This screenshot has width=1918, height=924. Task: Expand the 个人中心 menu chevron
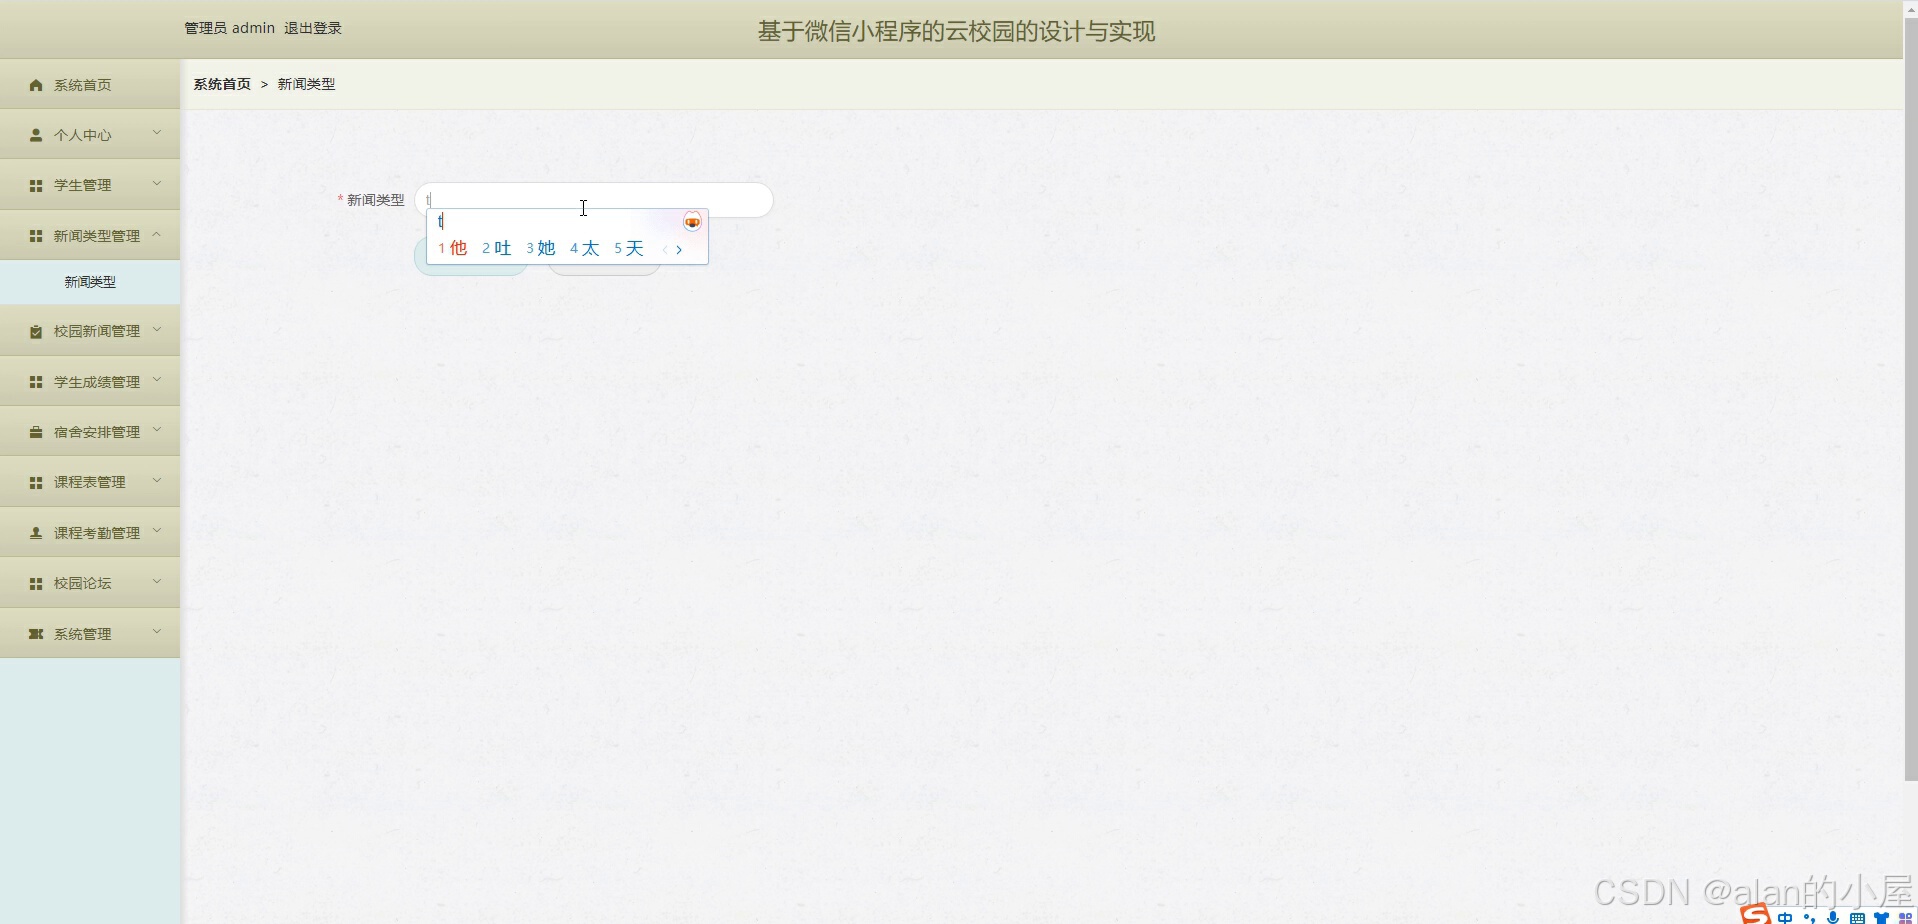(157, 132)
